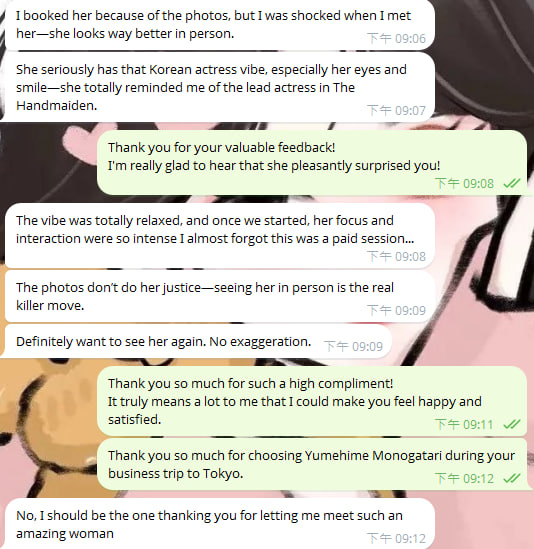Click the 09:07 timestamp on Handmaiden message

(396, 110)
